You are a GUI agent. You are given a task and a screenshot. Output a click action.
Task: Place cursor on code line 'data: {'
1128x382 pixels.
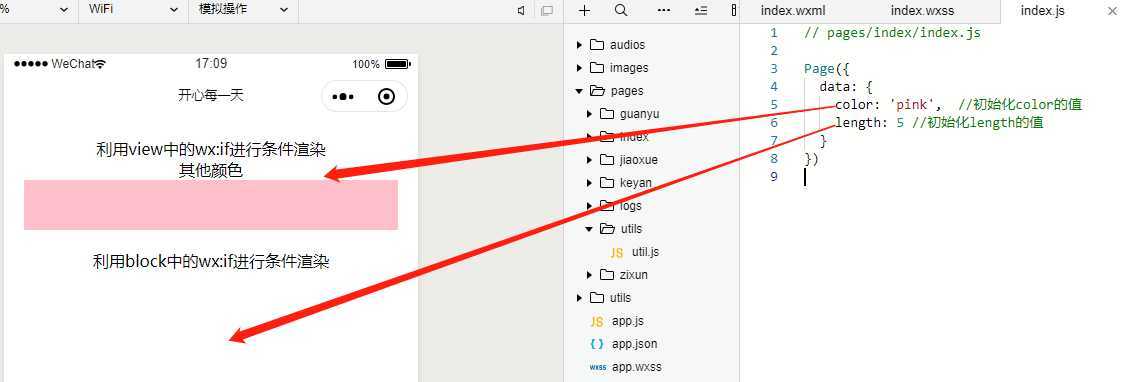845,86
